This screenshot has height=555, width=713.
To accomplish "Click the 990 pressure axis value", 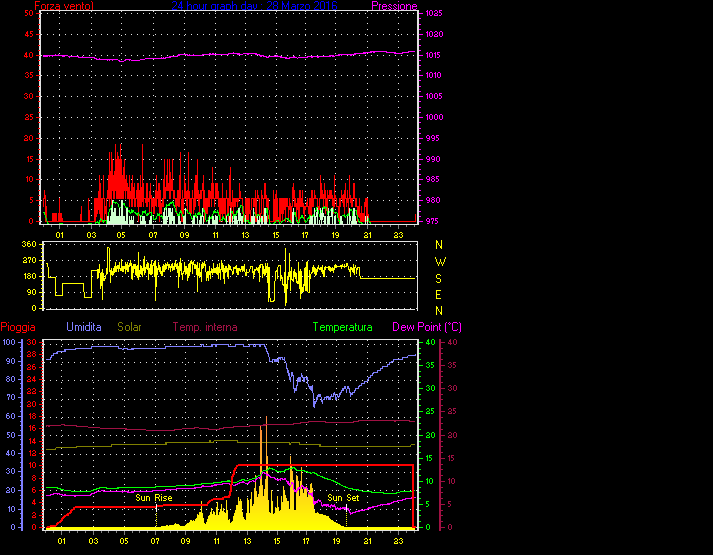I will (x=433, y=159).
